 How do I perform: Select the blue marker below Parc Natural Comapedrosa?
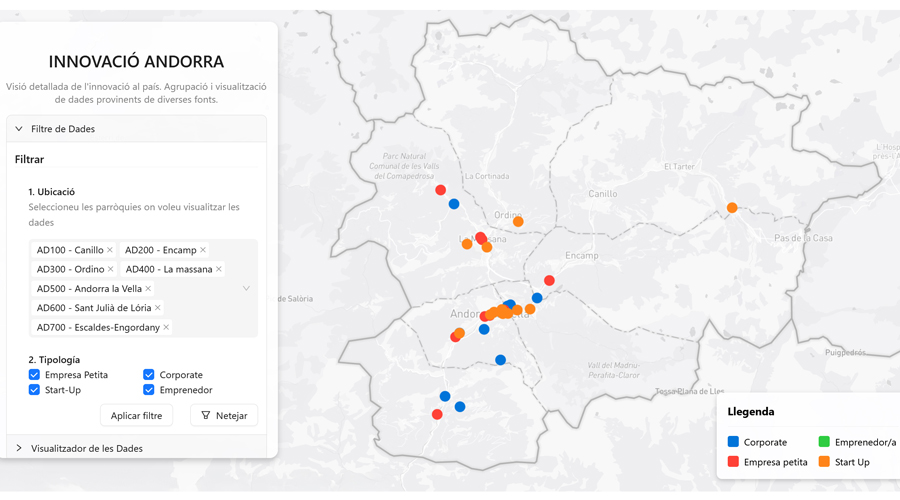[x=454, y=204]
